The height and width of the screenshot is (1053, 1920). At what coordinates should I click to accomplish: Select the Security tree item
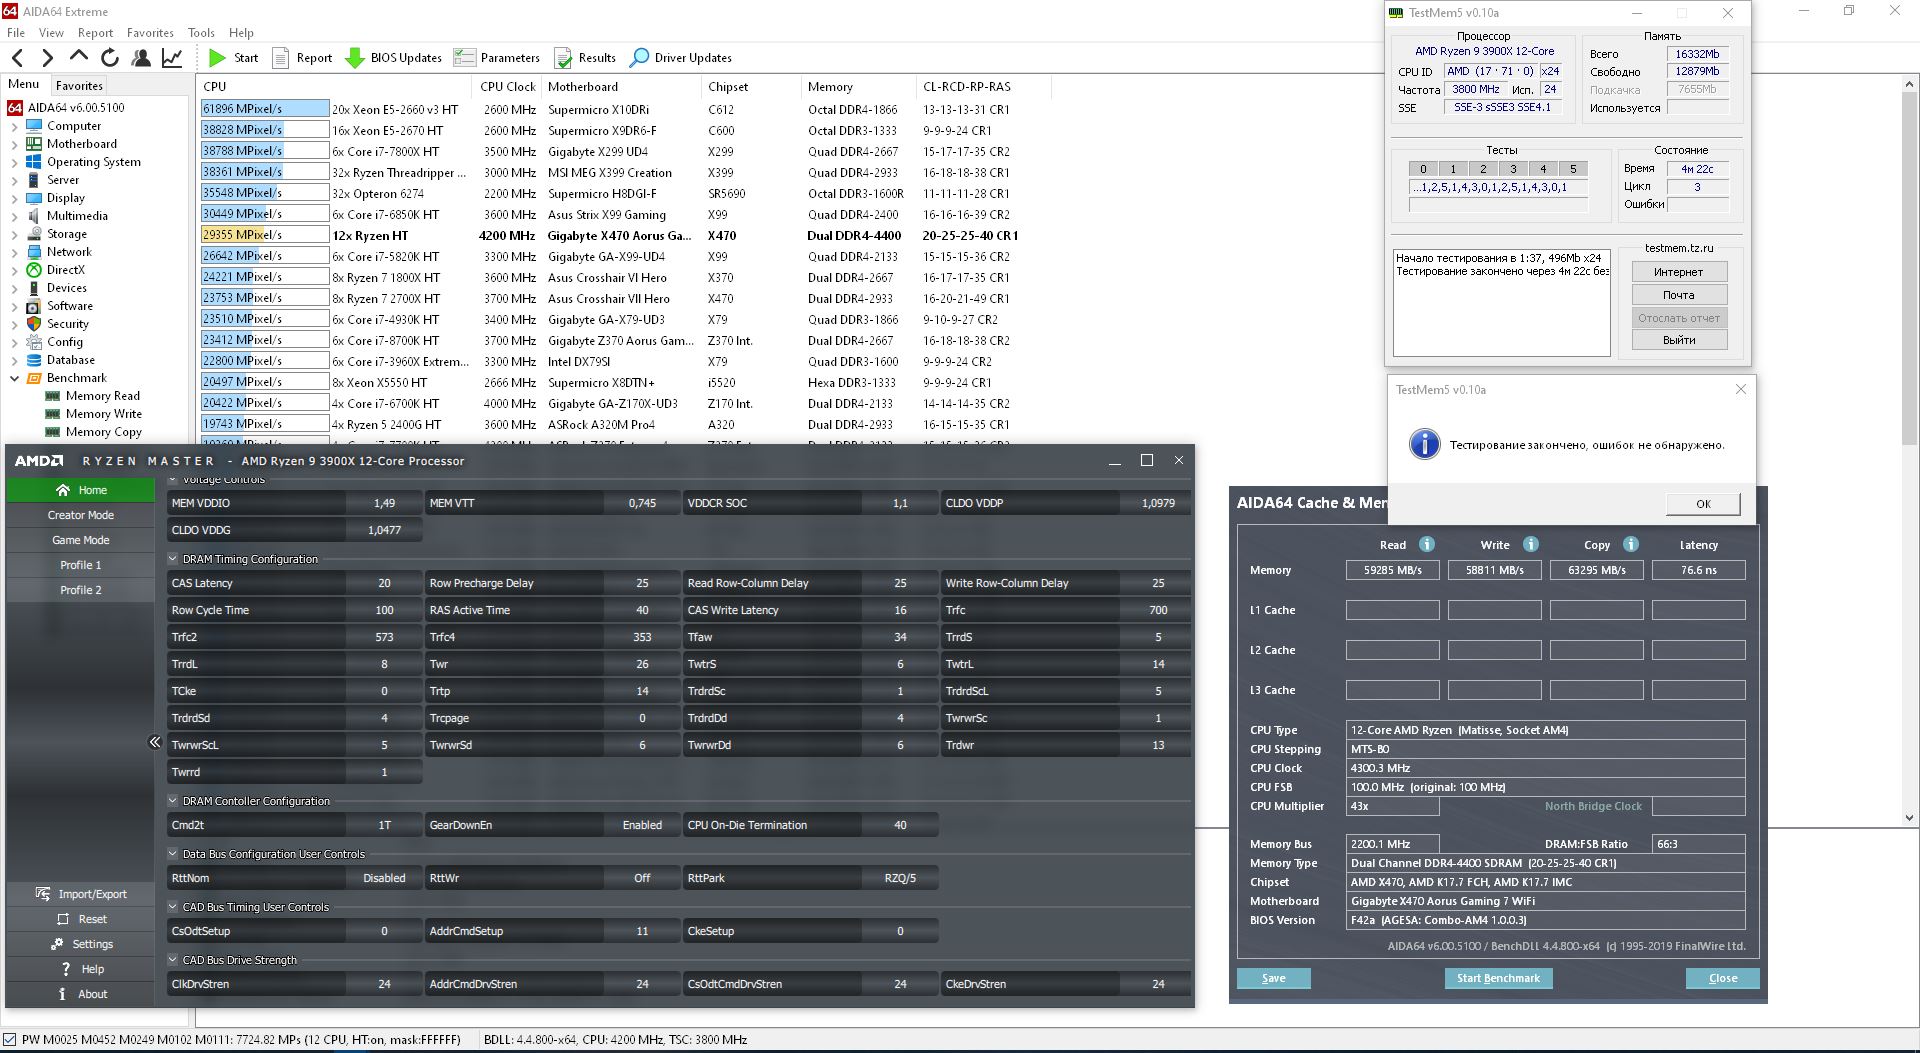68,324
